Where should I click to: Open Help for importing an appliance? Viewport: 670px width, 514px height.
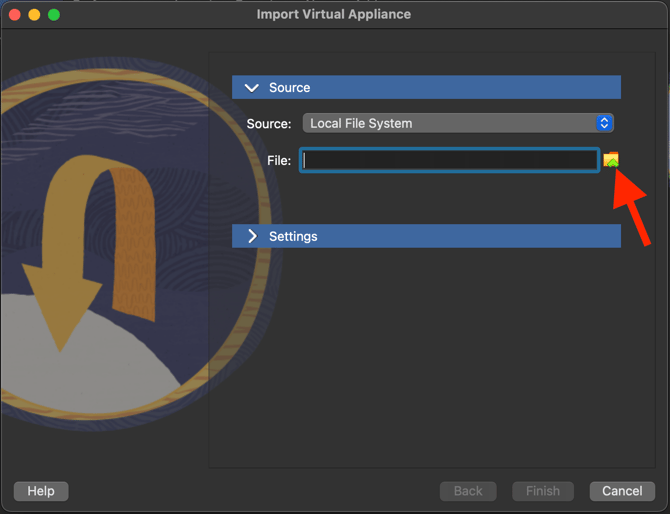click(x=41, y=491)
